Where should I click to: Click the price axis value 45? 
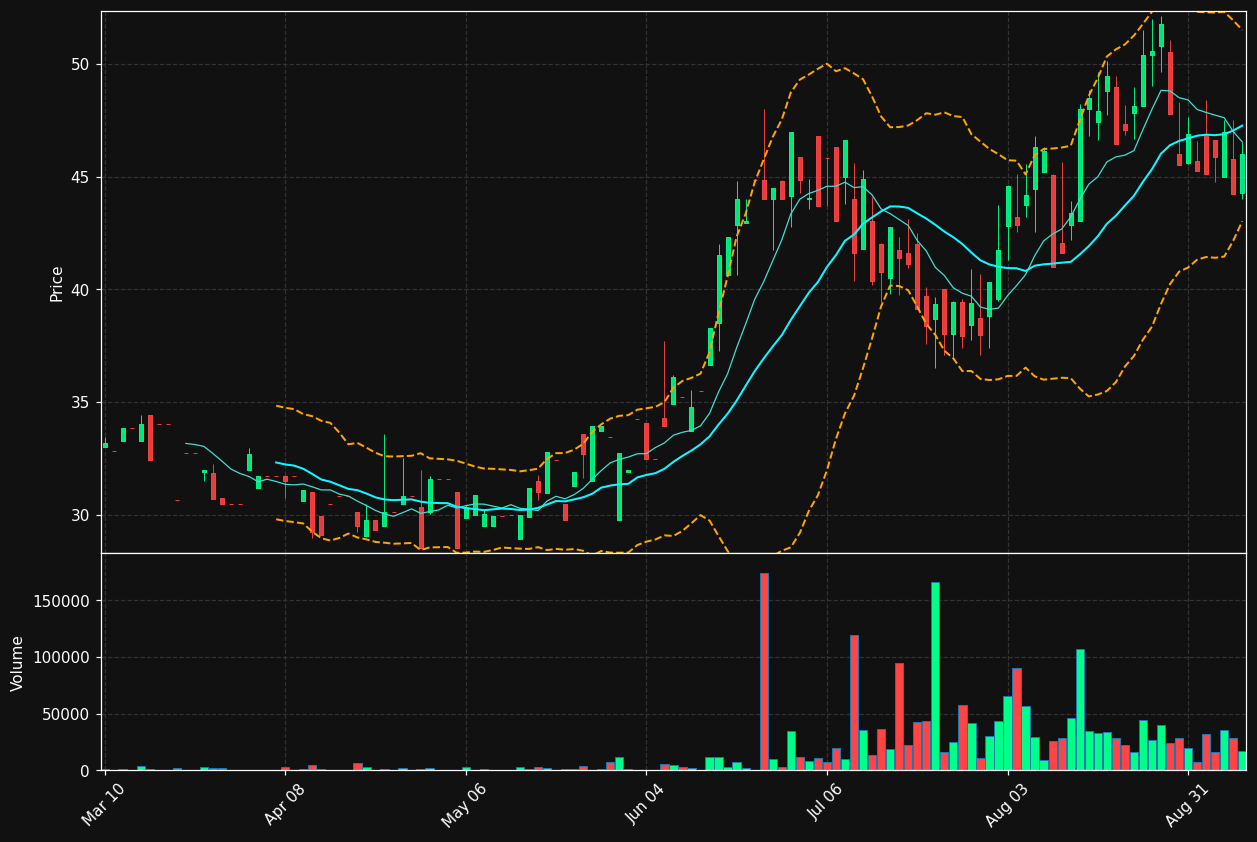tap(80, 178)
